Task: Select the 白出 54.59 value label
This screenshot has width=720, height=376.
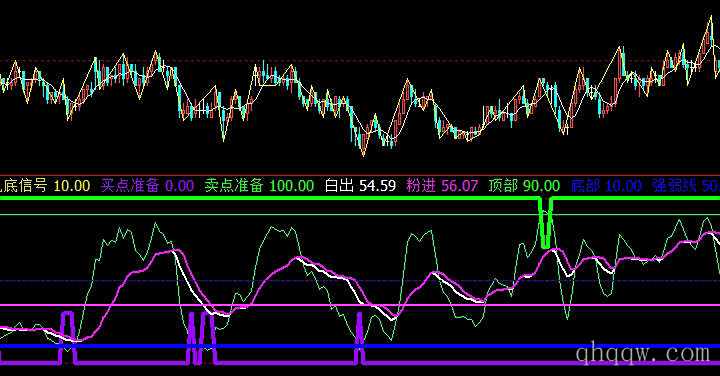Action: coord(360,185)
